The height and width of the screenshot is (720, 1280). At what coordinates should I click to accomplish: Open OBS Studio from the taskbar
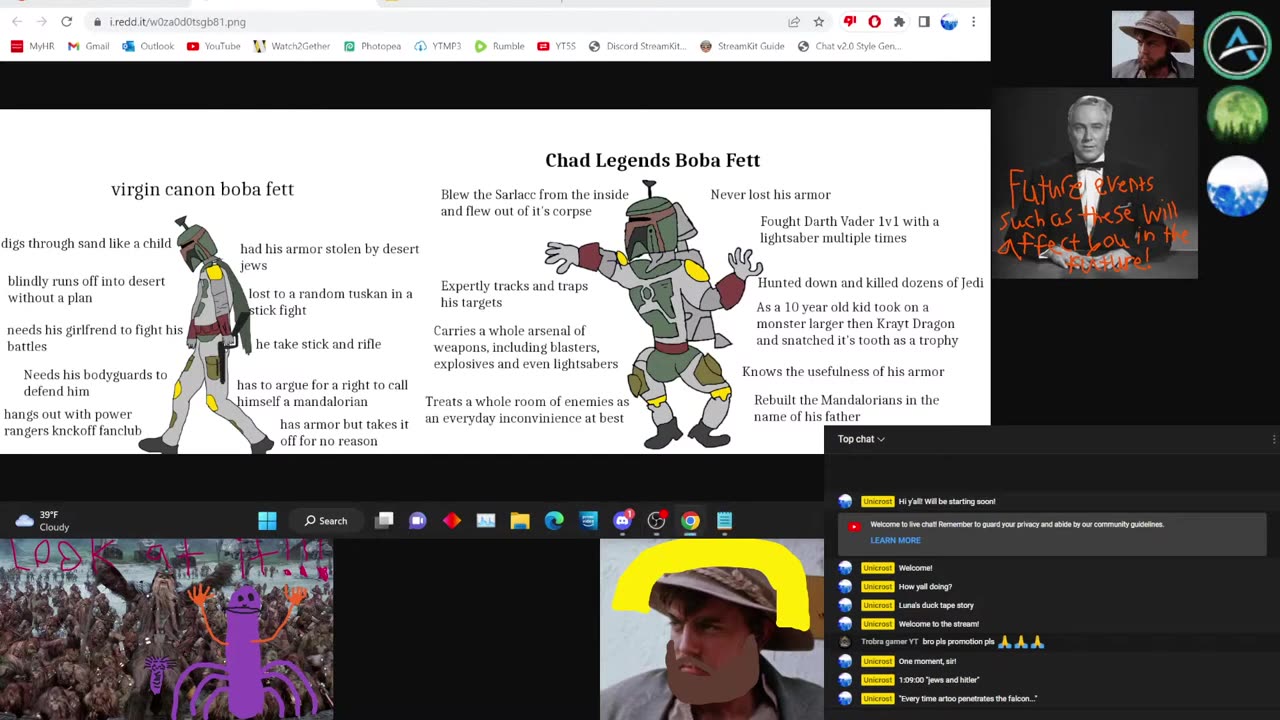pos(656,521)
